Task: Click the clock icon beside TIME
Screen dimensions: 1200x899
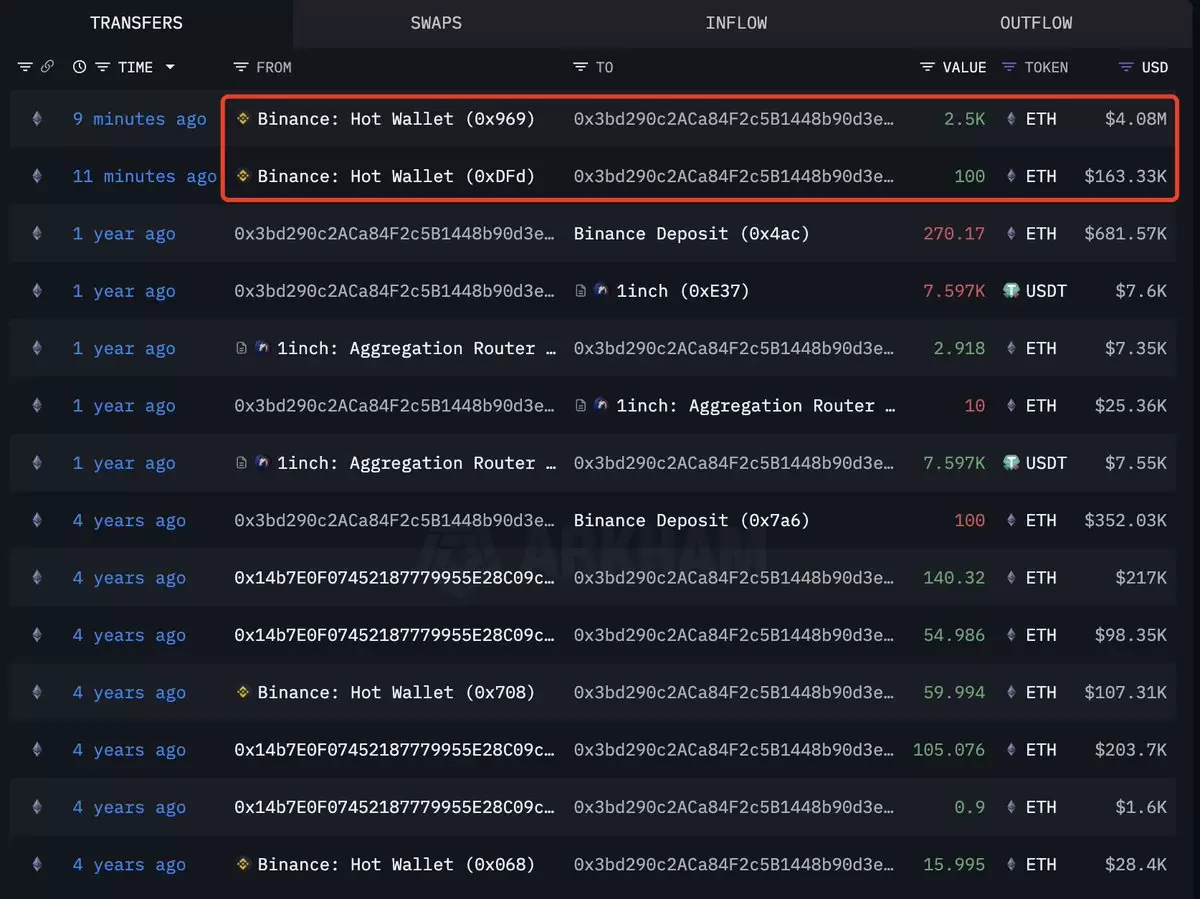Action: click(80, 67)
